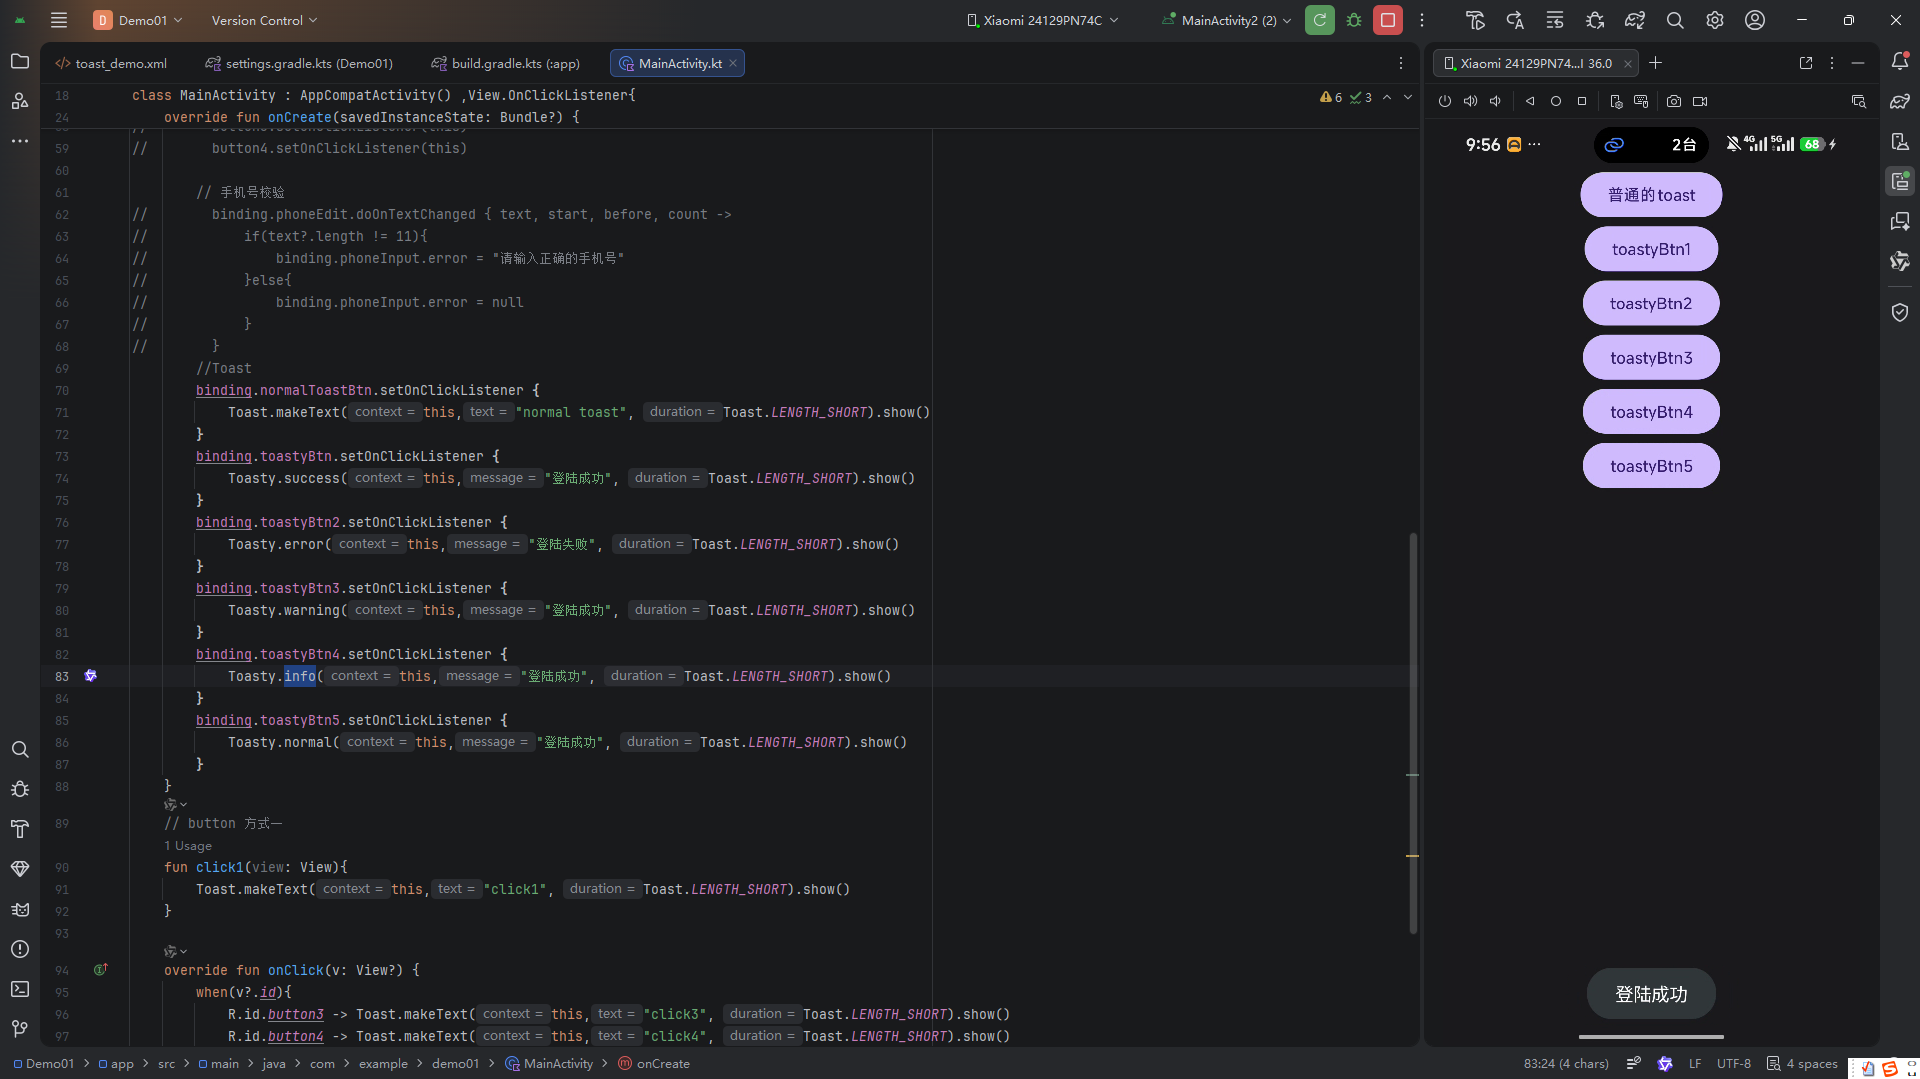
Task: Click the Stop app button in the toolbar
Action: pyautogui.click(x=1388, y=20)
